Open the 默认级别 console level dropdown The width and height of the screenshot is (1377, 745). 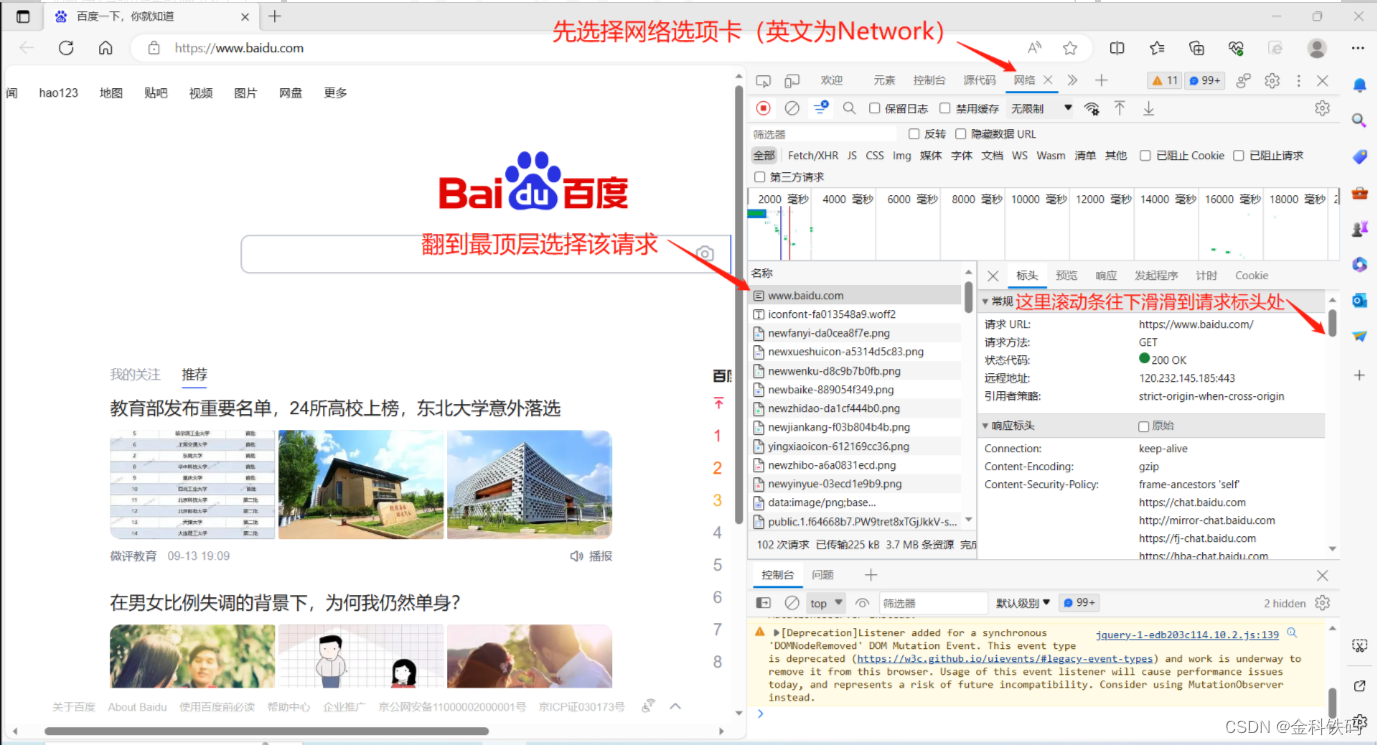click(x=1021, y=602)
